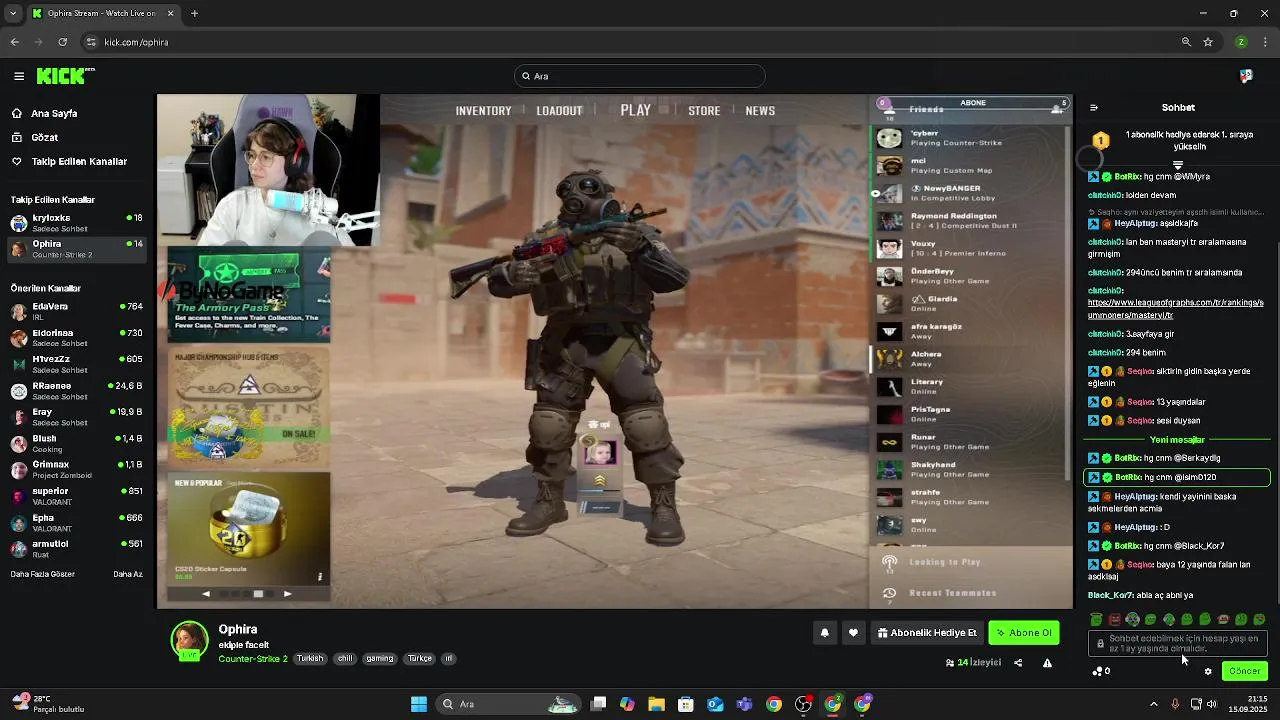Click the gaming tag

[380, 659]
